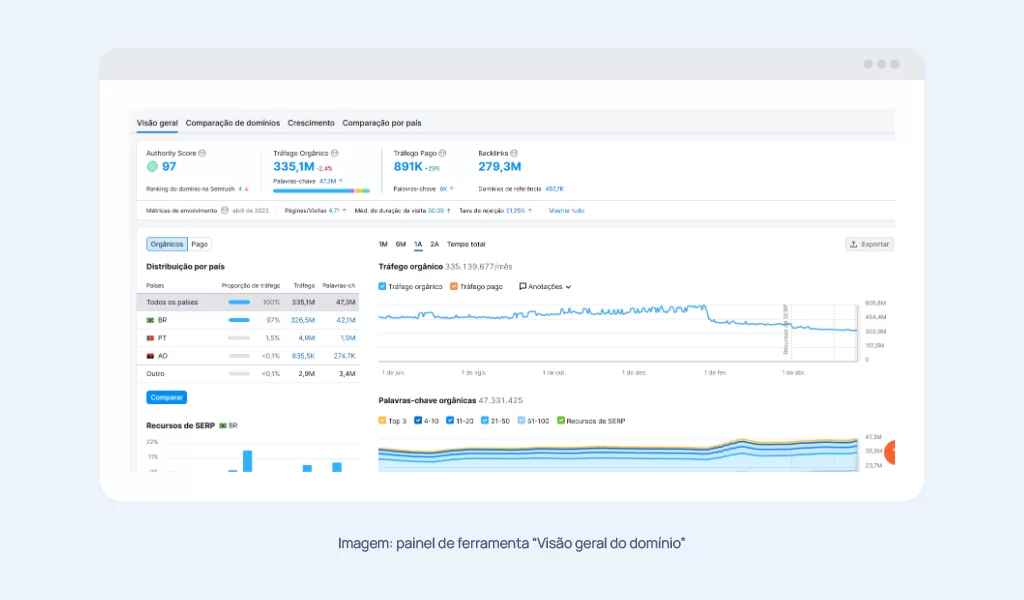This screenshot has height=600, width=1024.
Task: Click info icon beside Tráfego Orgânico
Action: (x=335, y=153)
